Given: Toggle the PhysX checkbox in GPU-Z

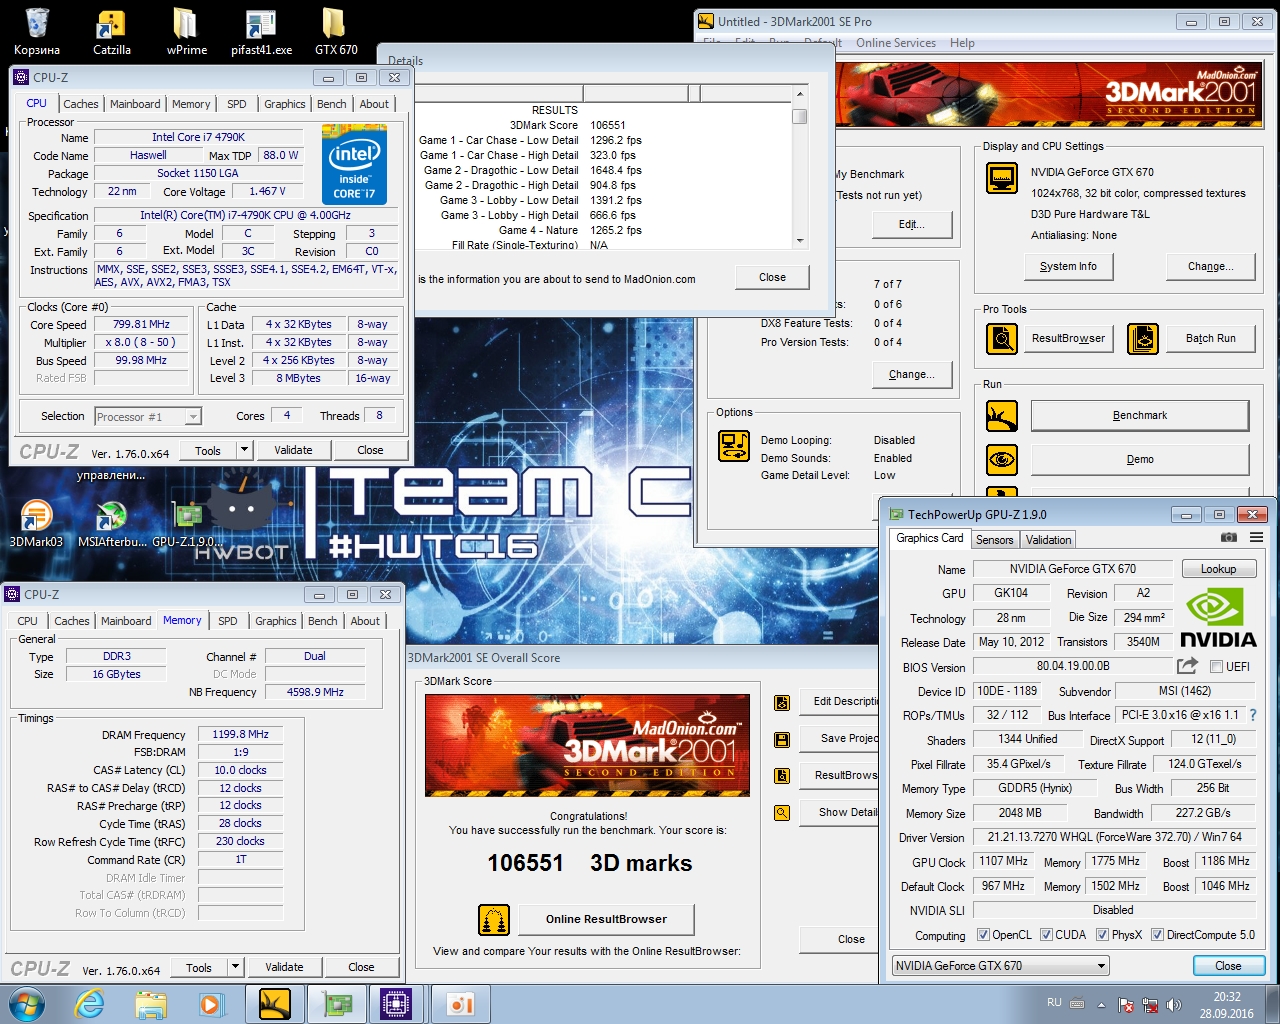Looking at the screenshot, I should [x=1102, y=935].
